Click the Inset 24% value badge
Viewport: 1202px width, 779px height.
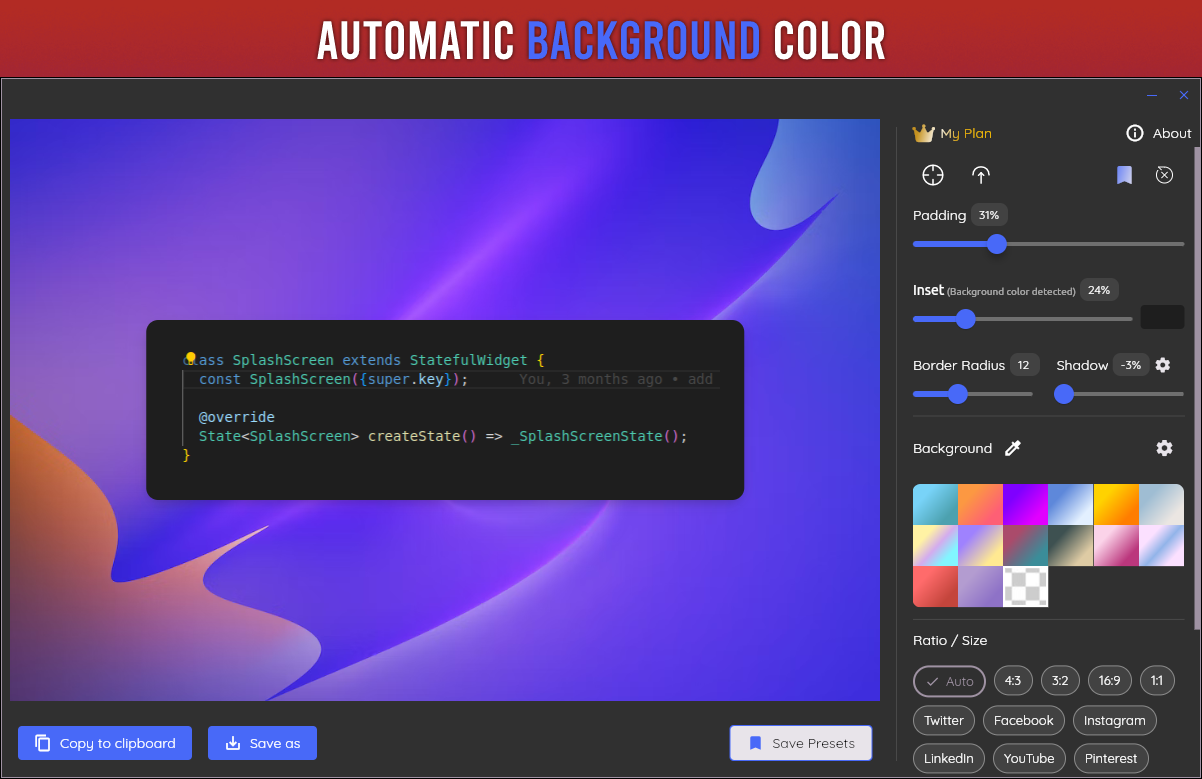[x=1099, y=290]
